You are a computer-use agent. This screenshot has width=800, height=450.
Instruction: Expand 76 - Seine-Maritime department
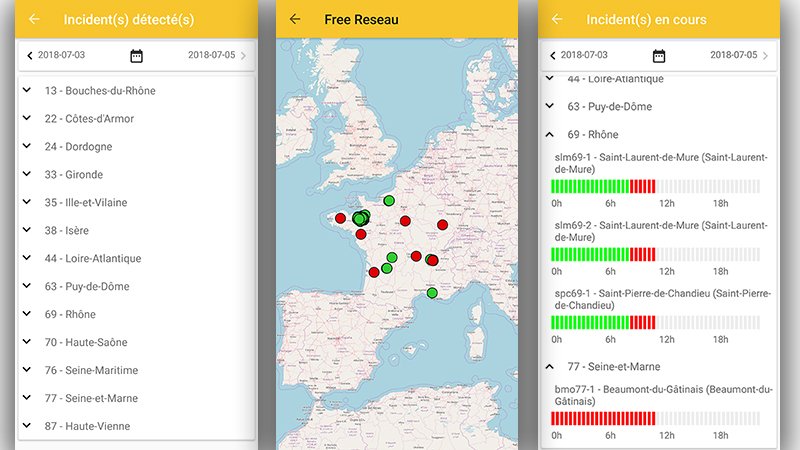[x=137, y=370]
